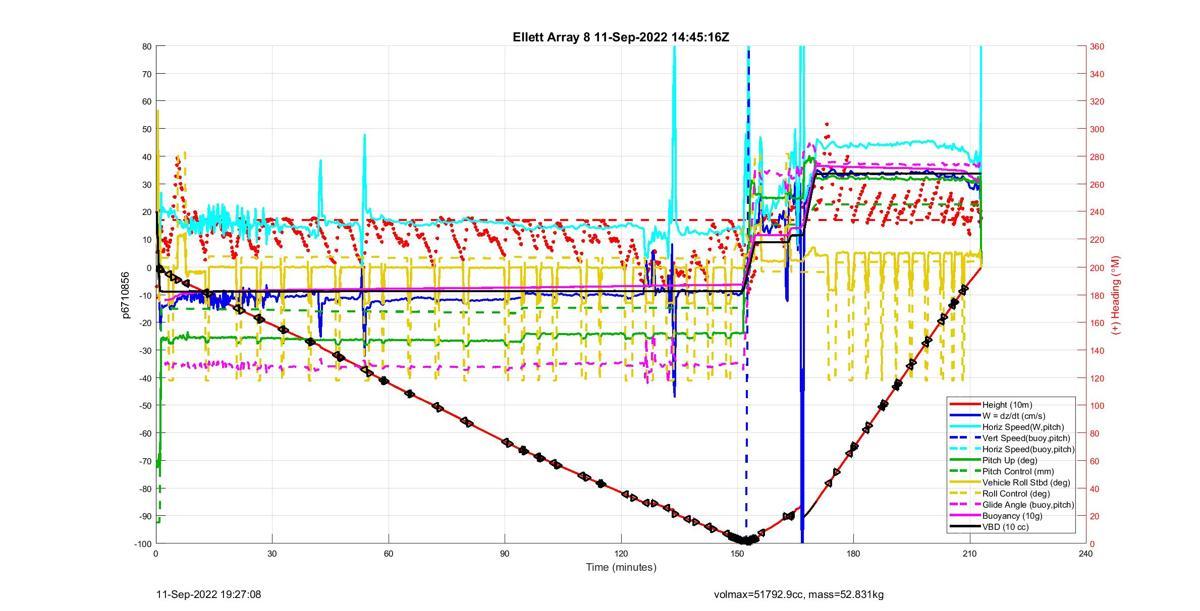
Task: Click the right-axis tick label "140"
Action: [1097, 351]
